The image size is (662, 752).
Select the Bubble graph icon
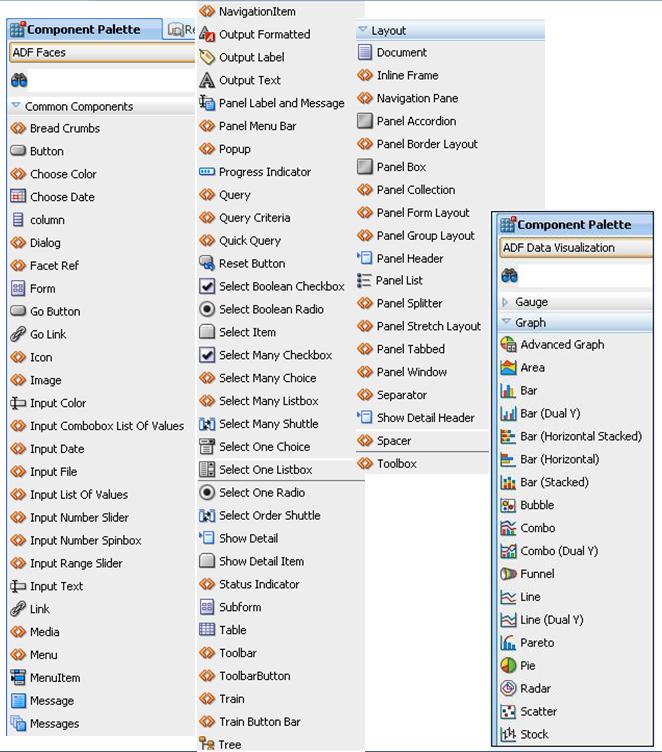click(x=508, y=505)
